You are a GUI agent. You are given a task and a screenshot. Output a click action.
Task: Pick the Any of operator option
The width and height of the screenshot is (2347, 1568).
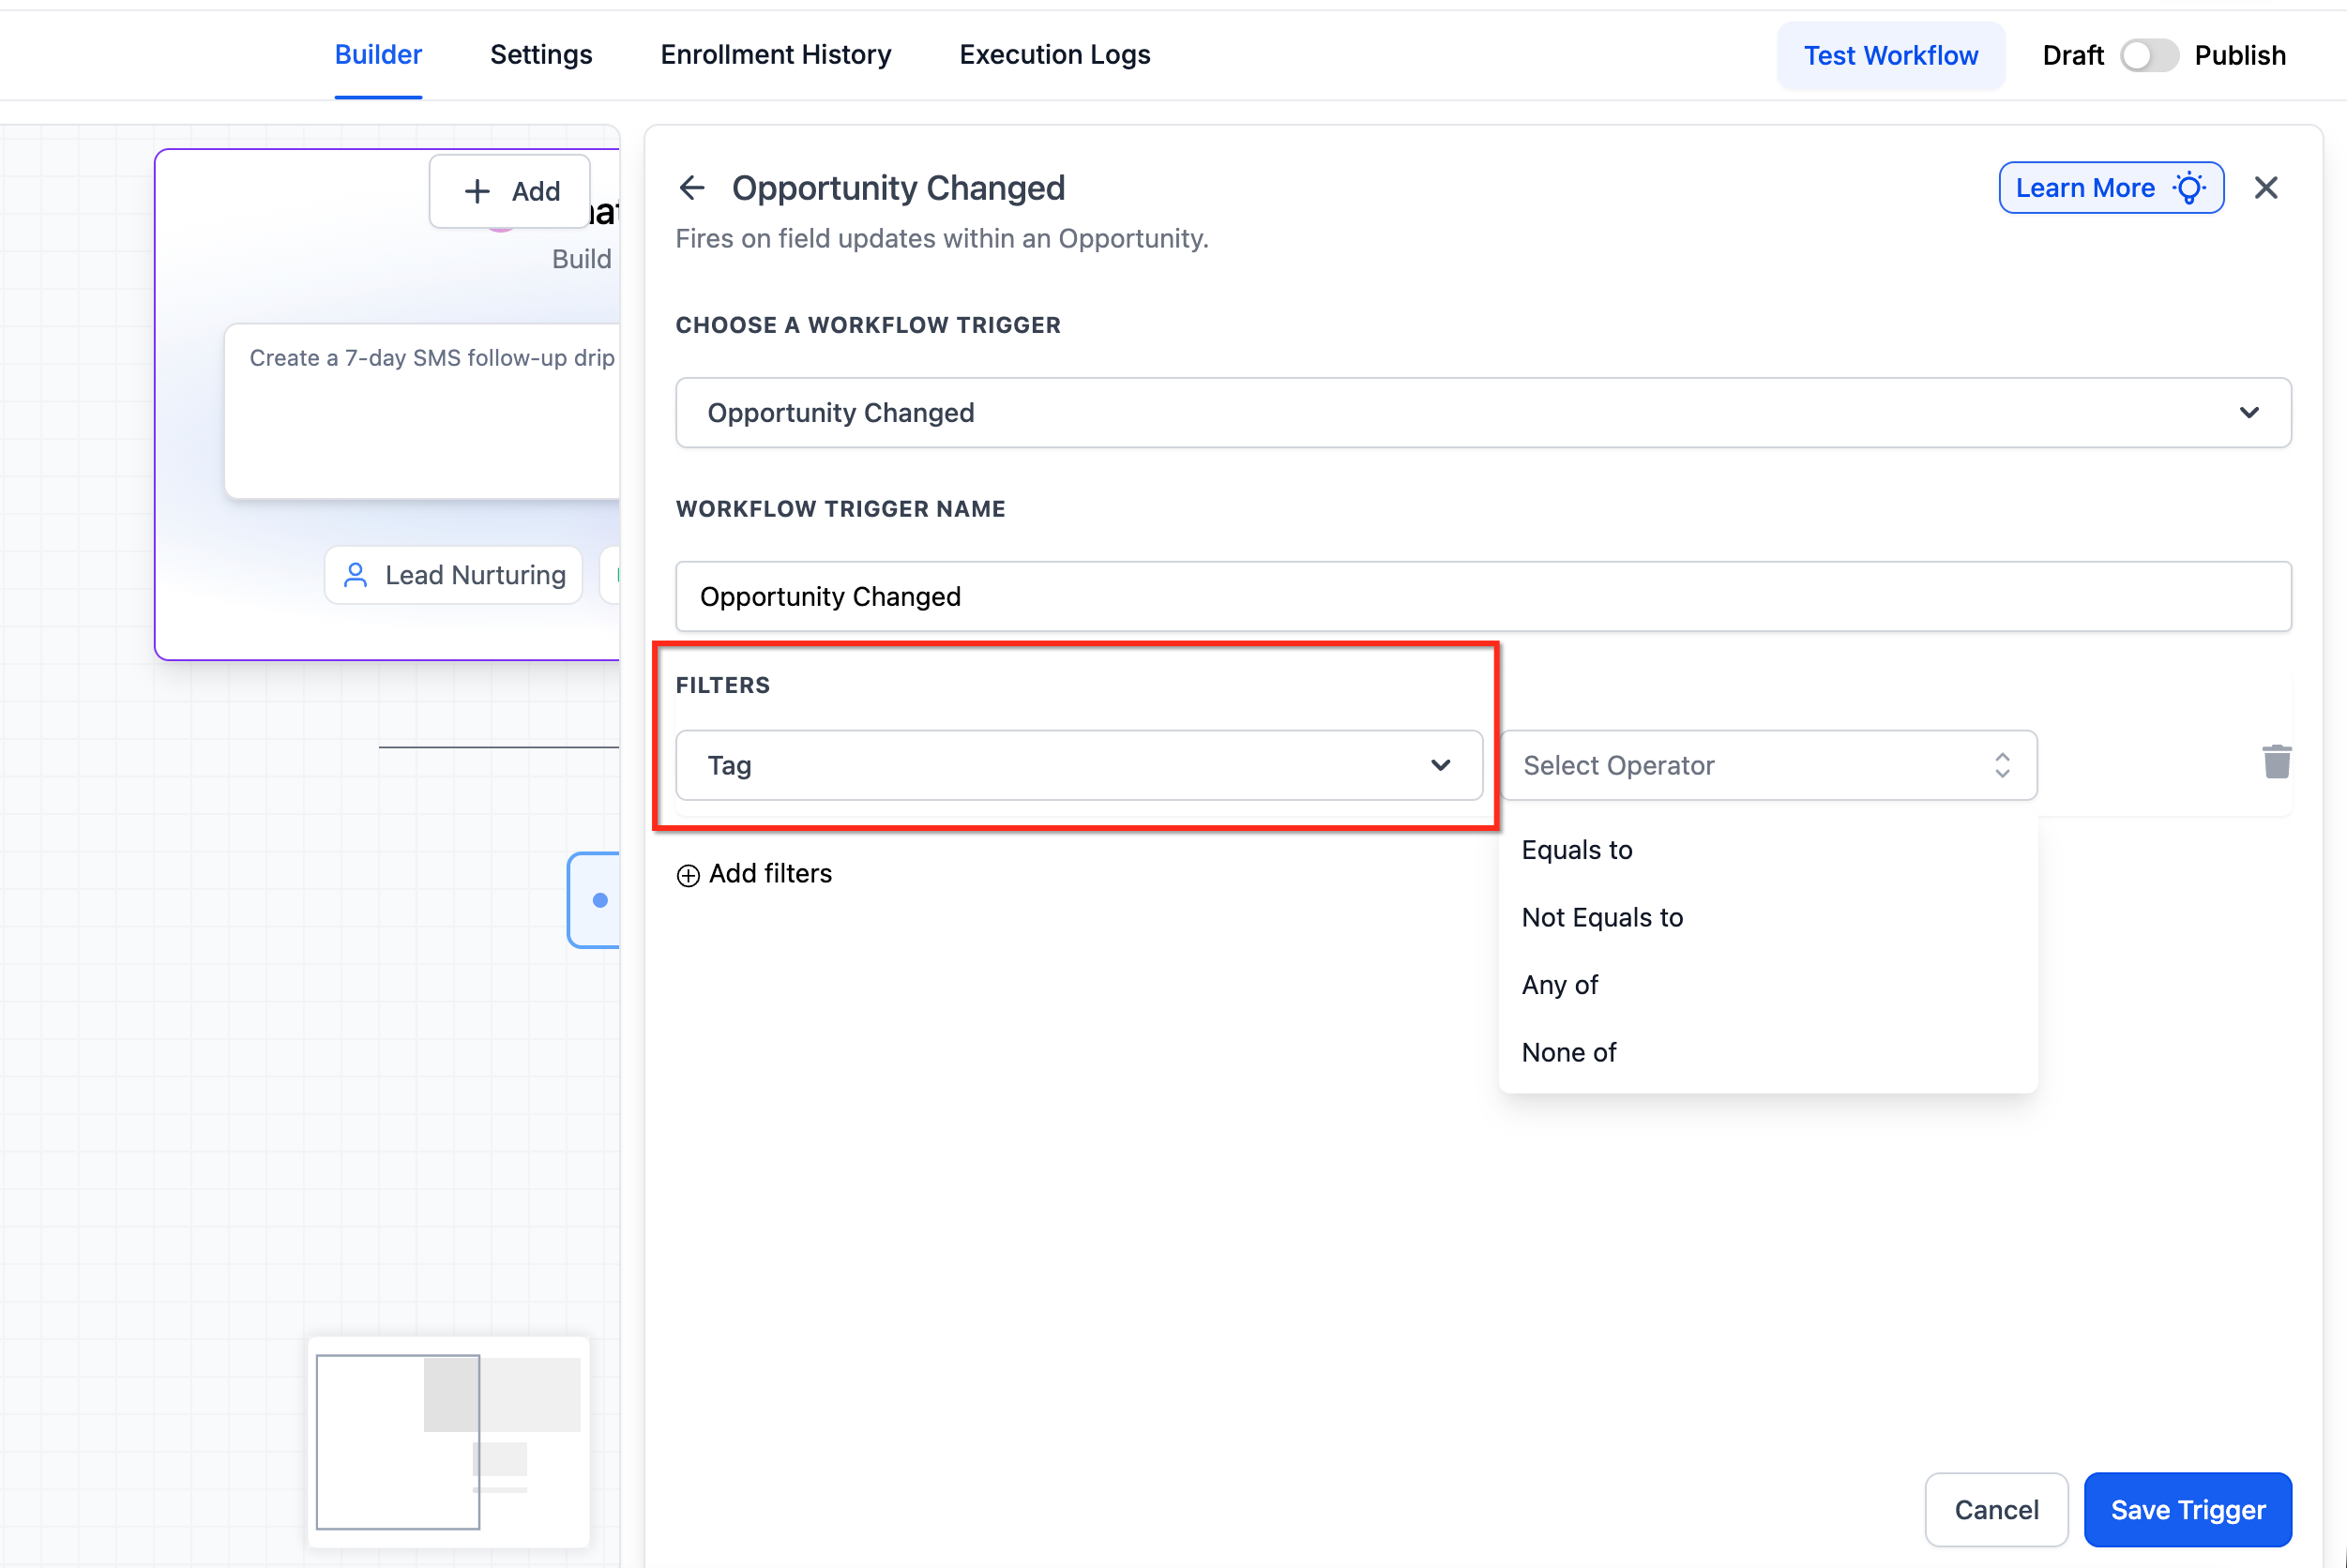[x=1559, y=985]
